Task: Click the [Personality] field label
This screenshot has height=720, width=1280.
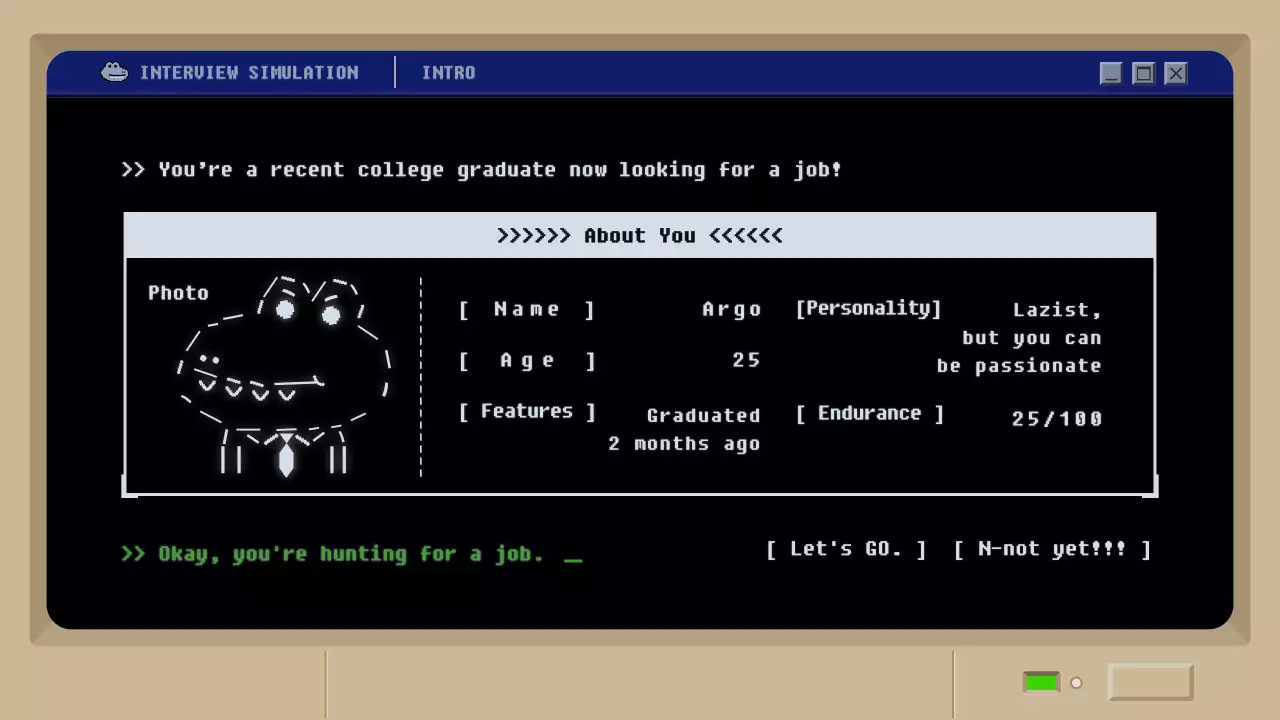Action: click(868, 308)
